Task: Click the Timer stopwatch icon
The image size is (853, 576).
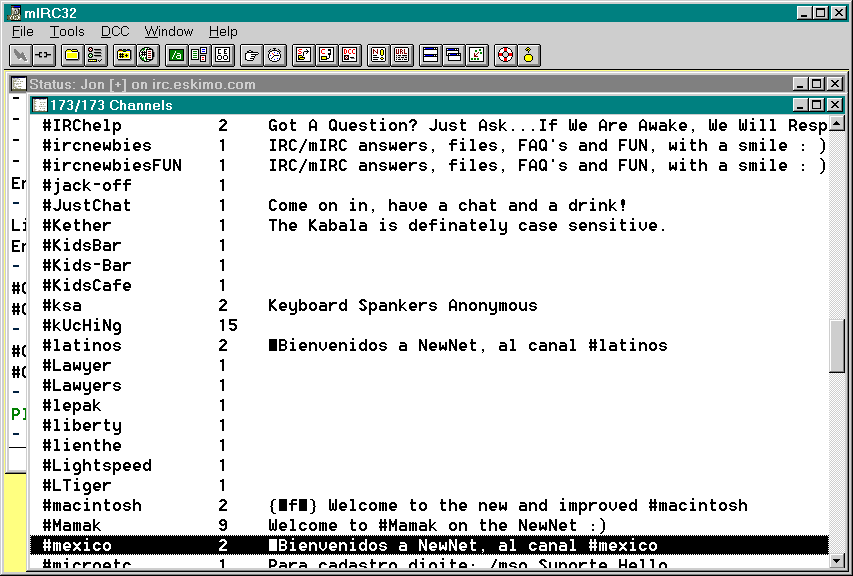Action: click(x=275, y=55)
